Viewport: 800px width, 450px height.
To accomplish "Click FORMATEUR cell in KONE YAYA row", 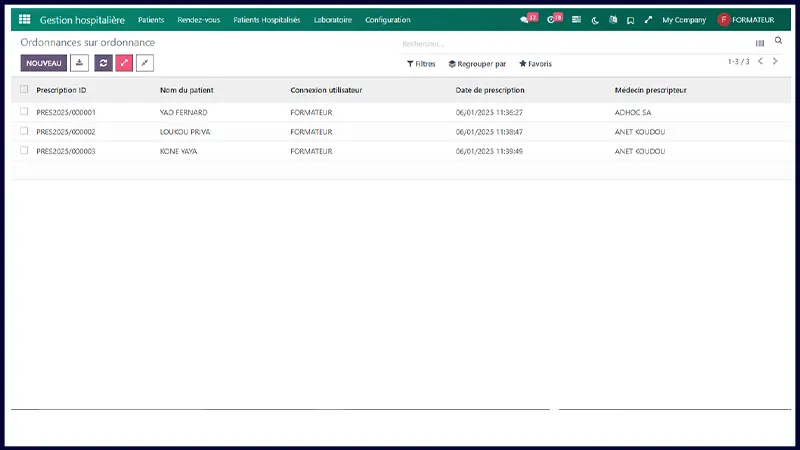I will (311, 151).
